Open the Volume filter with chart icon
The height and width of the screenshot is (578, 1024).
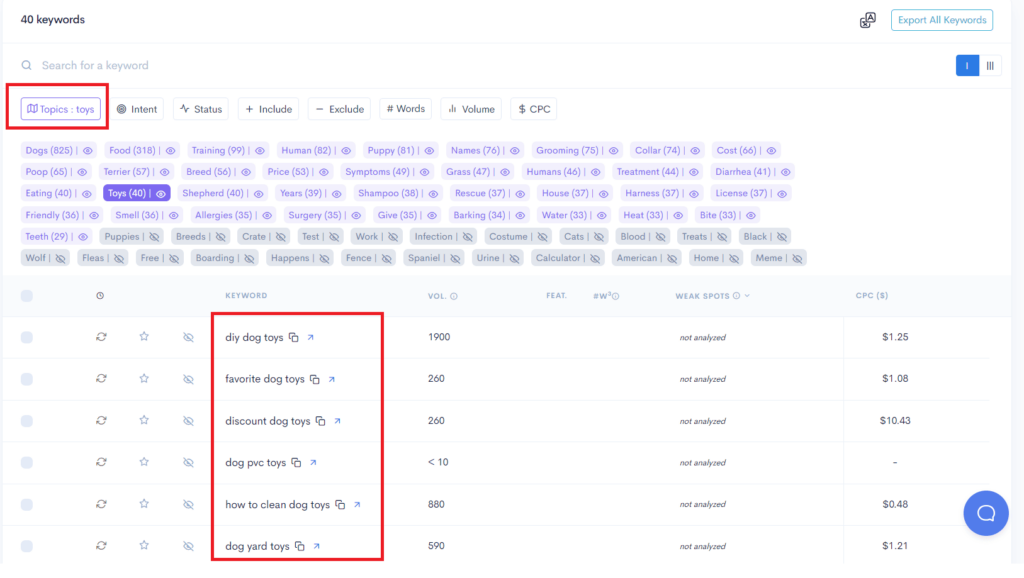(x=471, y=108)
